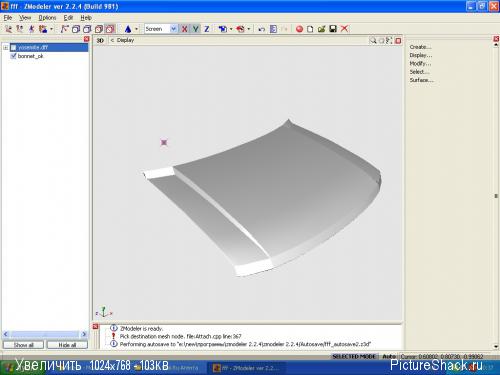
Task: Click the first cube-shaped selection icon
Action: click(x=76, y=29)
